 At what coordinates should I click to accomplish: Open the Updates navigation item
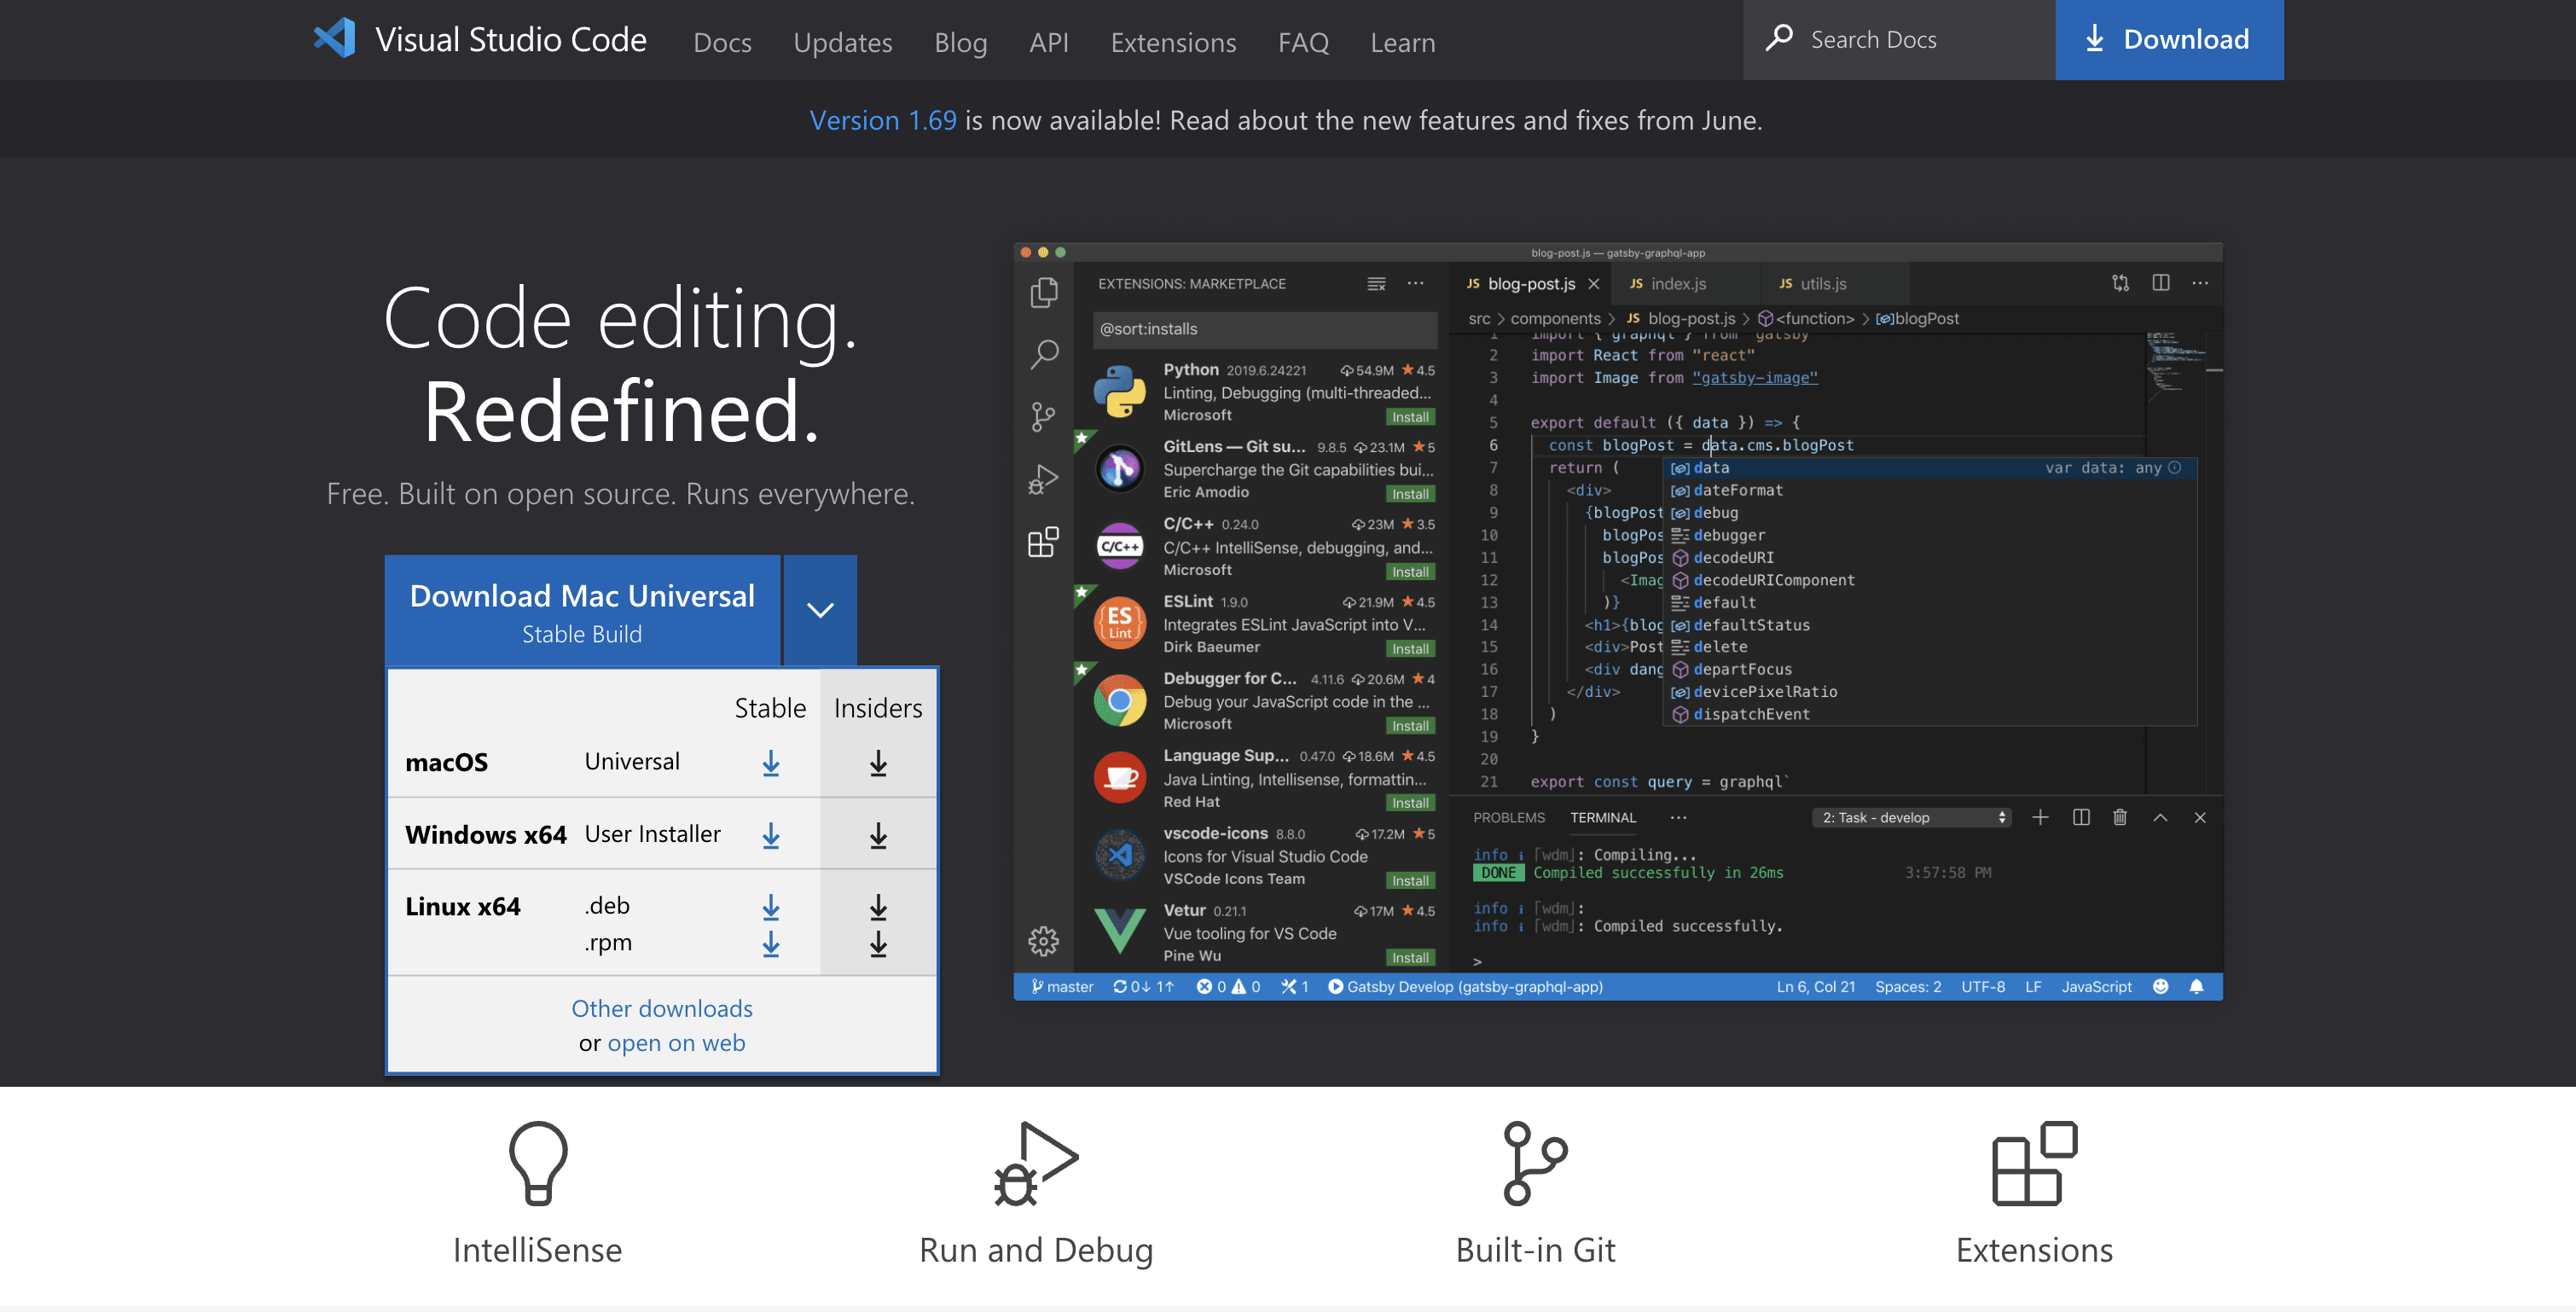point(842,42)
